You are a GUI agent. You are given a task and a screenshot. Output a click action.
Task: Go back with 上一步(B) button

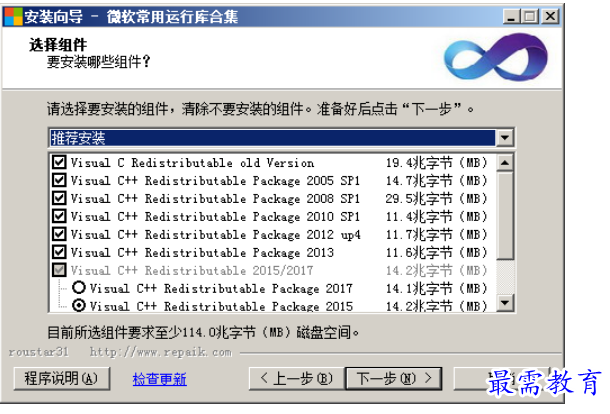click(297, 379)
